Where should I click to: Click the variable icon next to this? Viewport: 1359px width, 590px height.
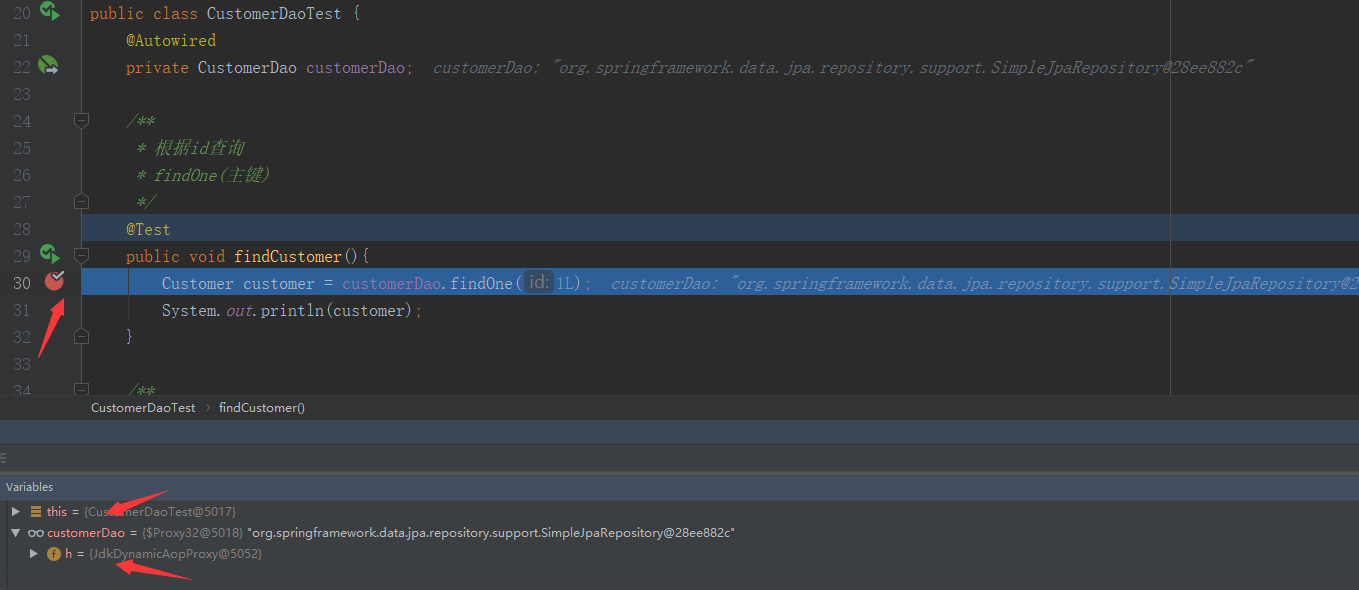(36, 510)
